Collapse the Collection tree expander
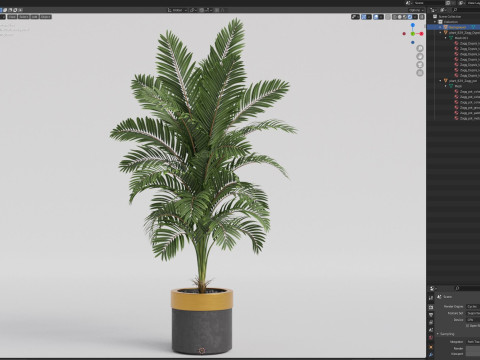 435,22
